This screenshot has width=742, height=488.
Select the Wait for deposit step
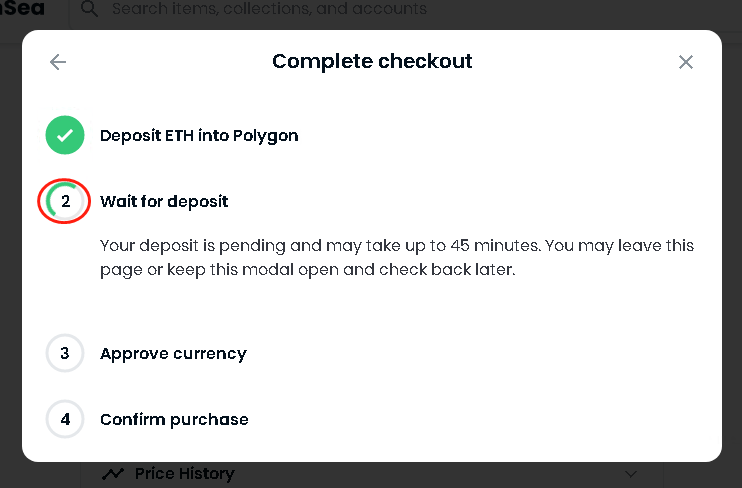coord(164,201)
